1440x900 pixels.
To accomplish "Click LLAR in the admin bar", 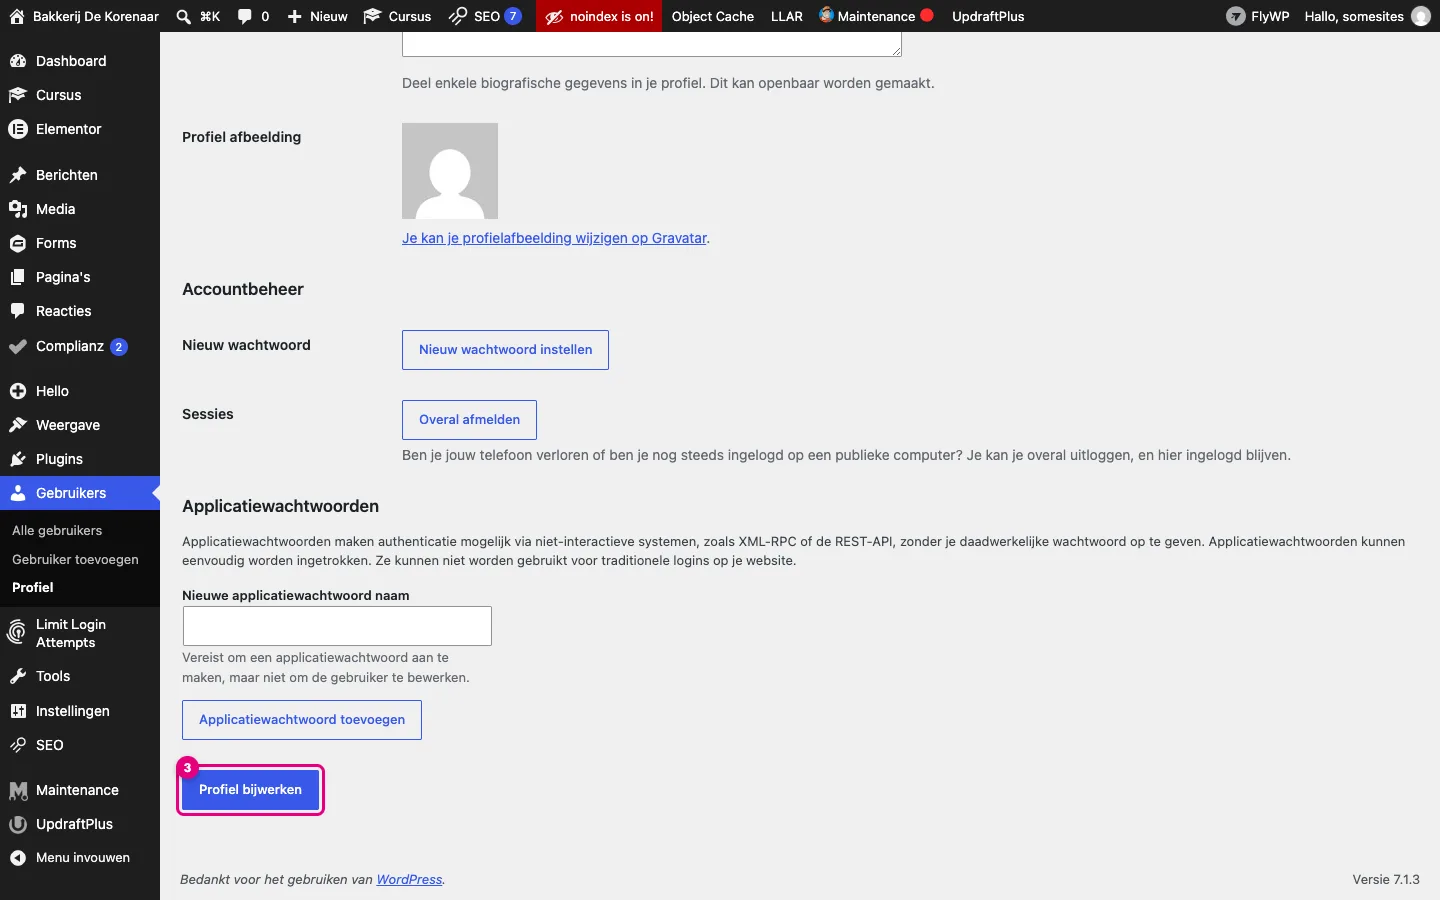I will 787,16.
